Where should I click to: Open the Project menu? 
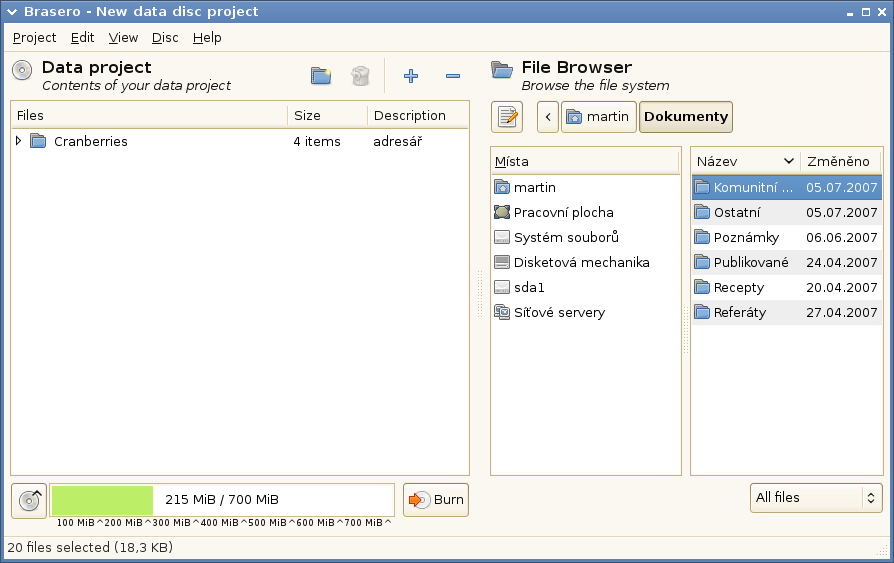click(34, 38)
